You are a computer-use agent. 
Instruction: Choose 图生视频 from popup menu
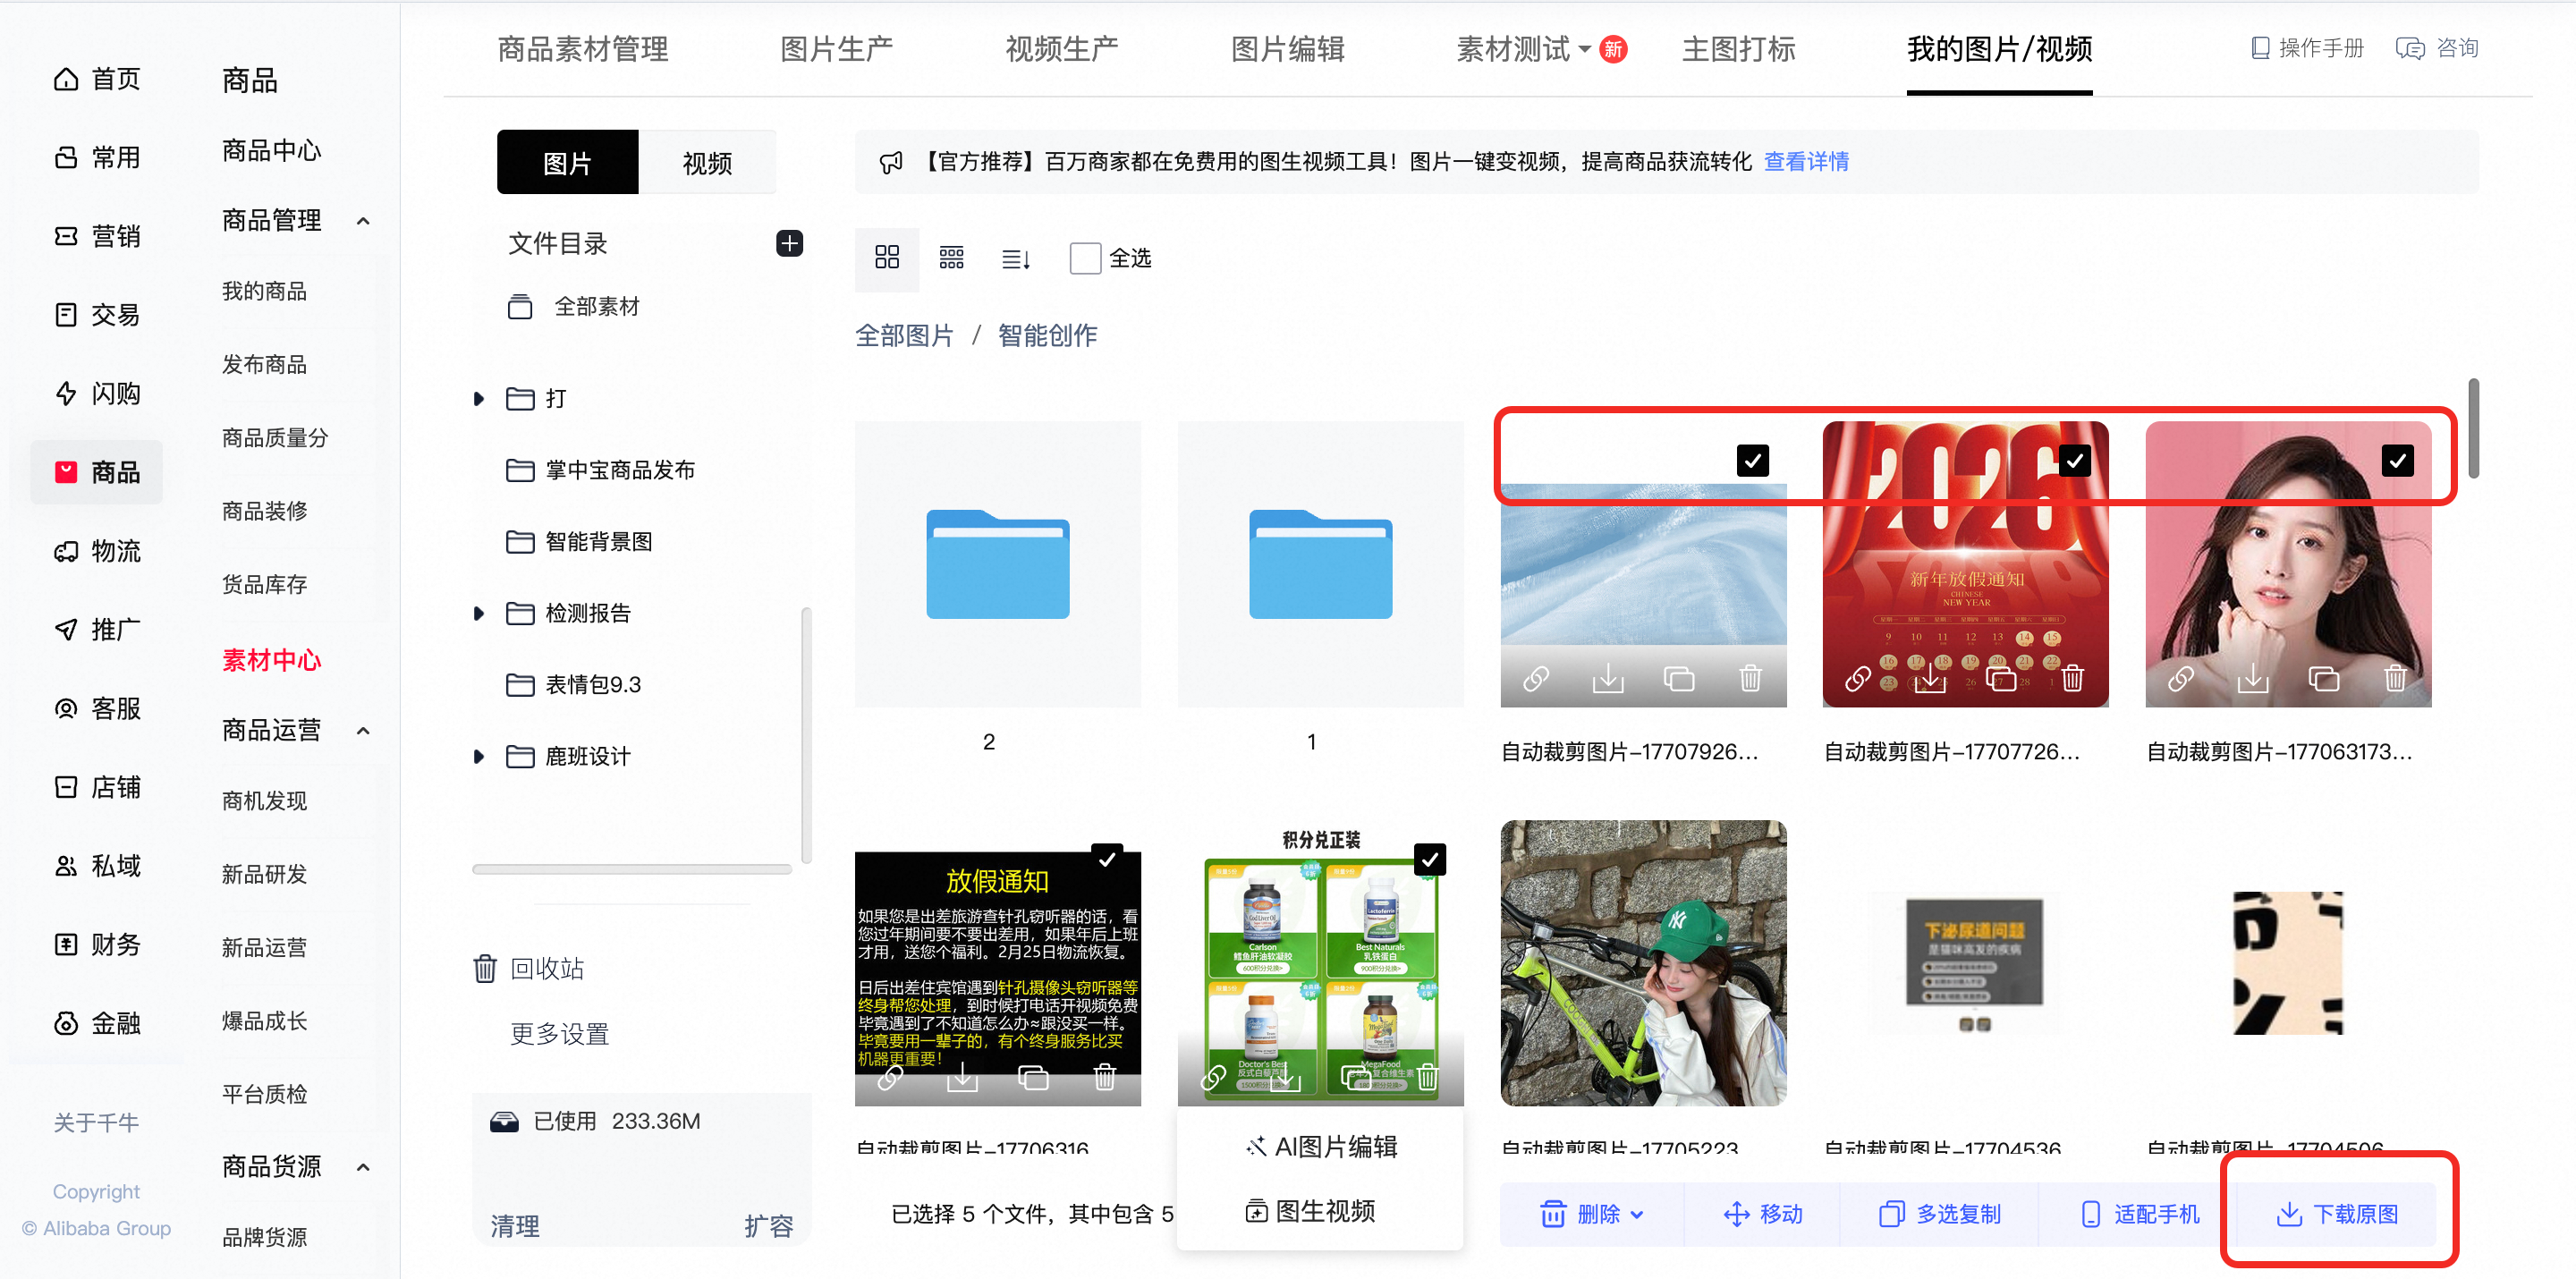(1310, 1211)
